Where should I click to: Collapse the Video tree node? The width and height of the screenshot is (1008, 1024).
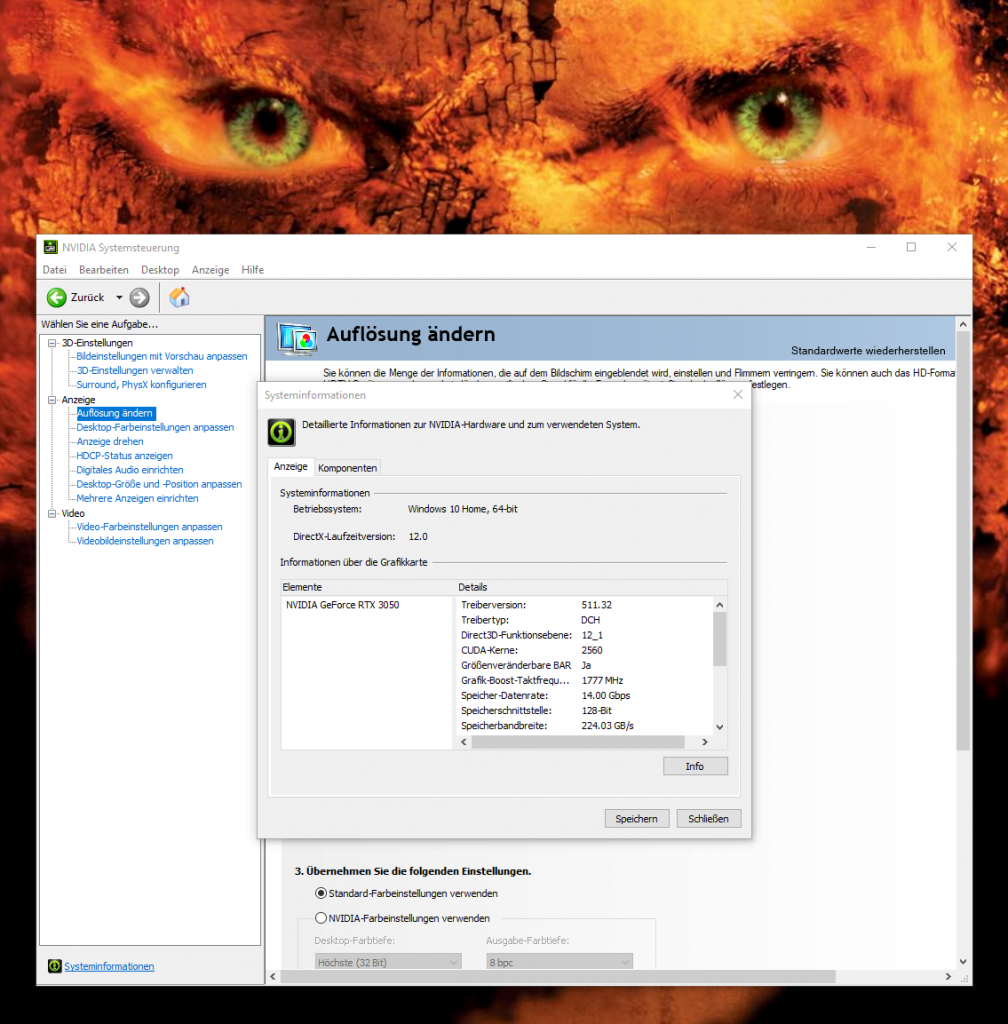pos(52,513)
